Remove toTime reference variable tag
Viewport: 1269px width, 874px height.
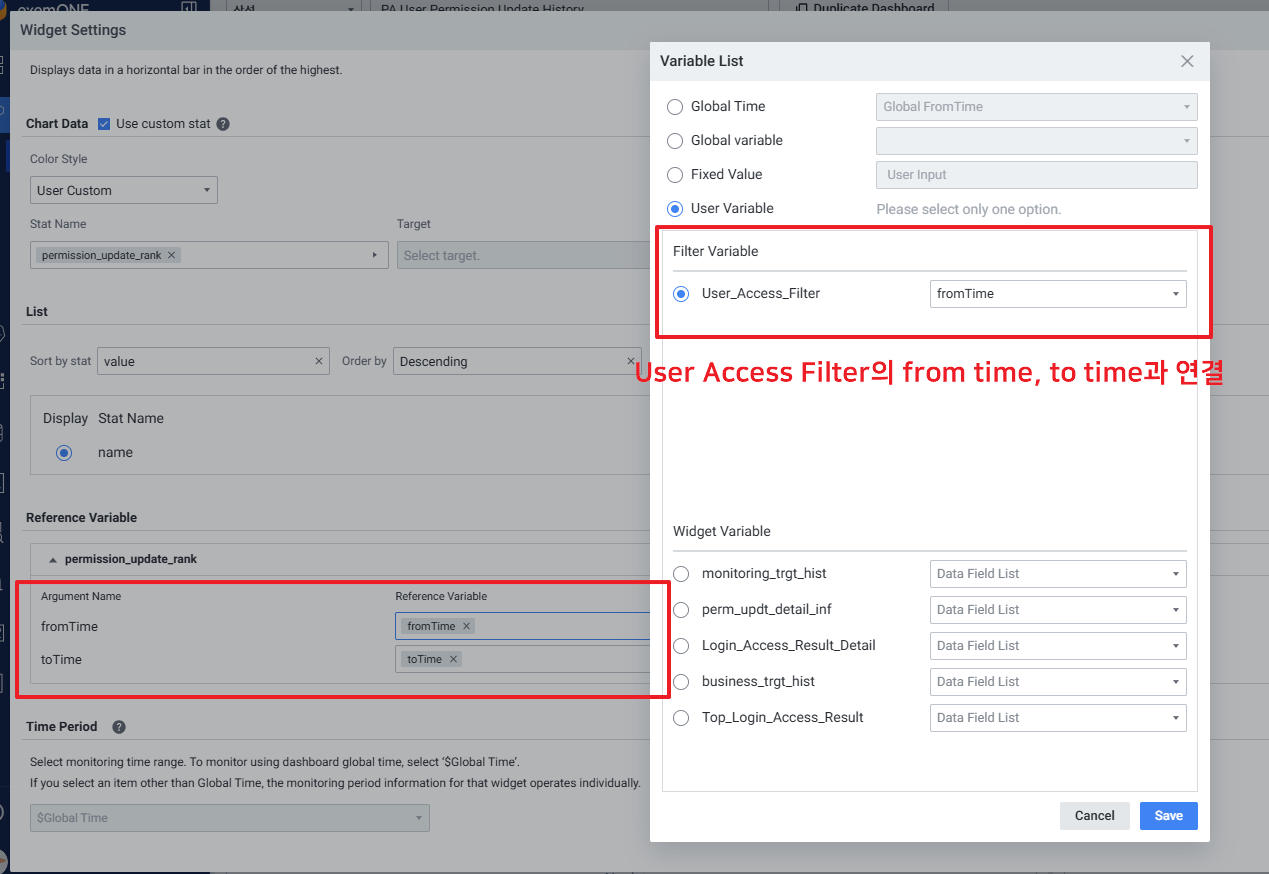click(x=453, y=659)
